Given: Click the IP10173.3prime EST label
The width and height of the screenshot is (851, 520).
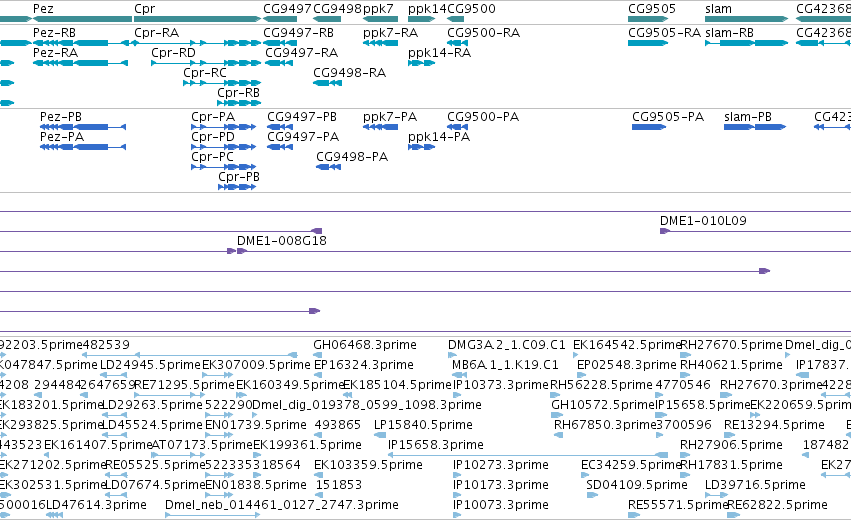Looking at the screenshot, I should tap(500, 485).
